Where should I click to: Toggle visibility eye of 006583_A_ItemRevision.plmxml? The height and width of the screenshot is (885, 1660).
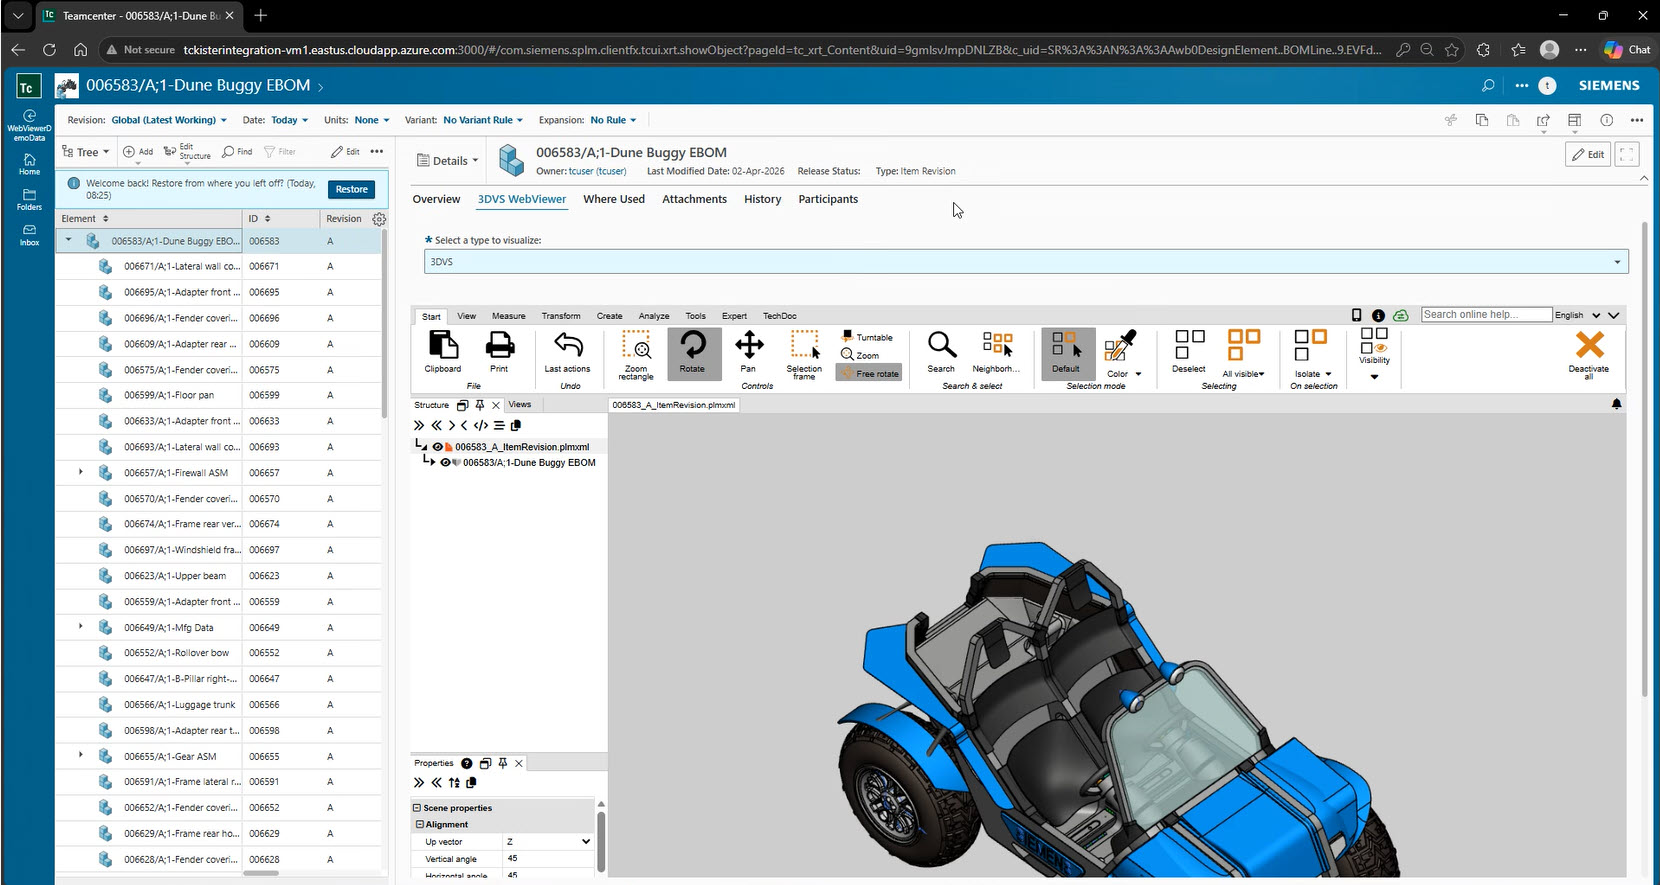[x=437, y=447]
